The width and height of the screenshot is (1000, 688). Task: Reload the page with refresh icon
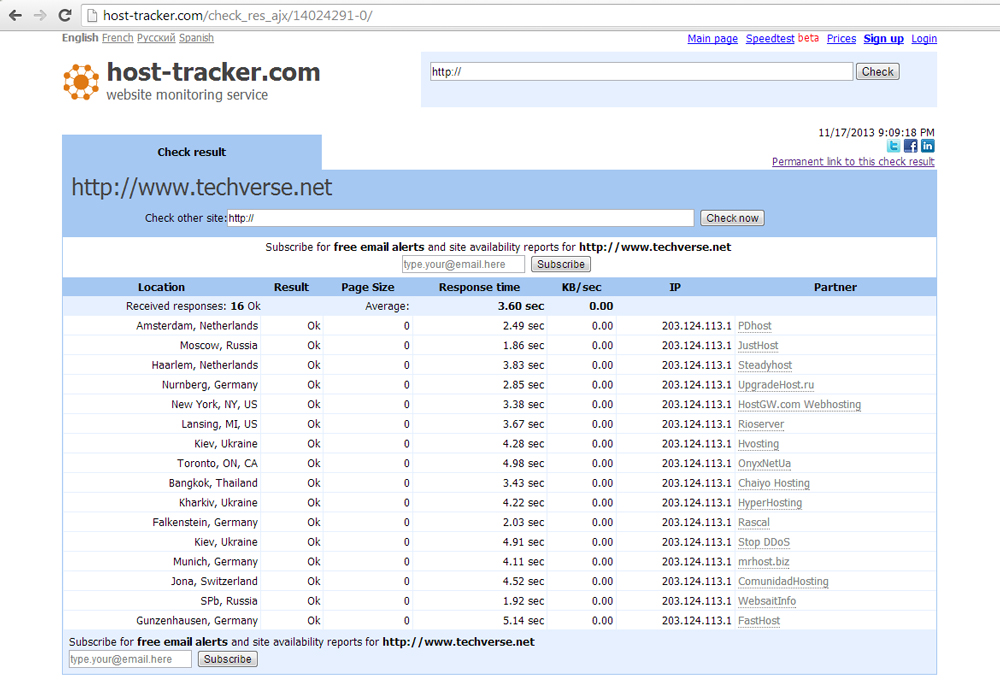pyautogui.click(x=64, y=15)
